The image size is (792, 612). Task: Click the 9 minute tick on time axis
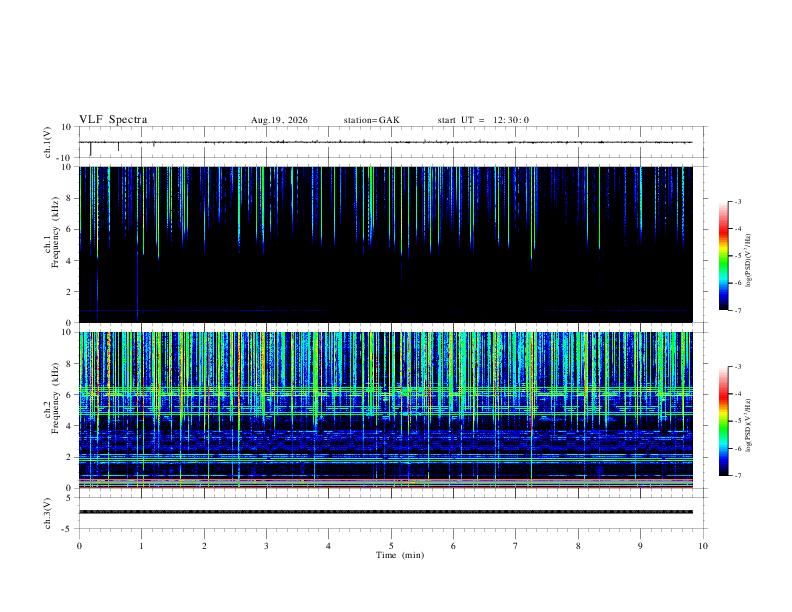pos(640,546)
